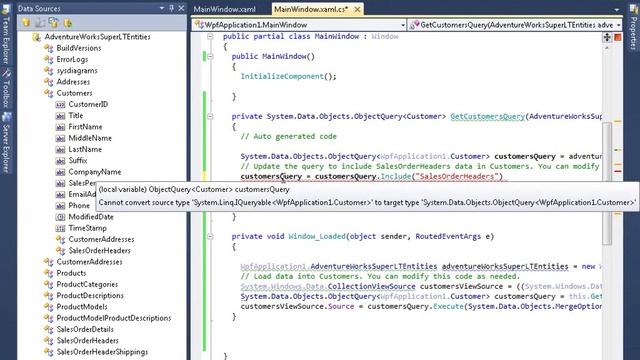Select the FirstName field

coord(85,127)
